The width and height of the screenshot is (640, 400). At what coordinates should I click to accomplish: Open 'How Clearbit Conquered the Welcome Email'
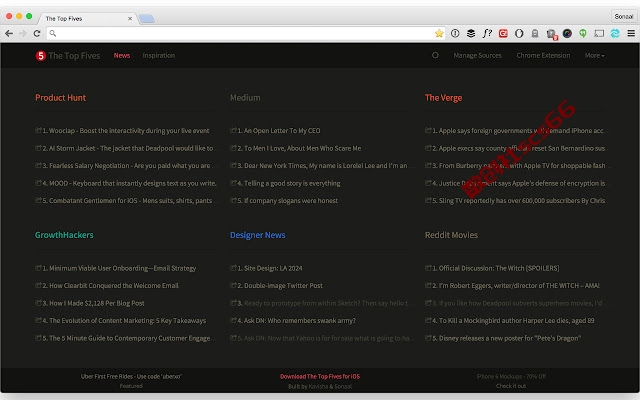pos(111,285)
